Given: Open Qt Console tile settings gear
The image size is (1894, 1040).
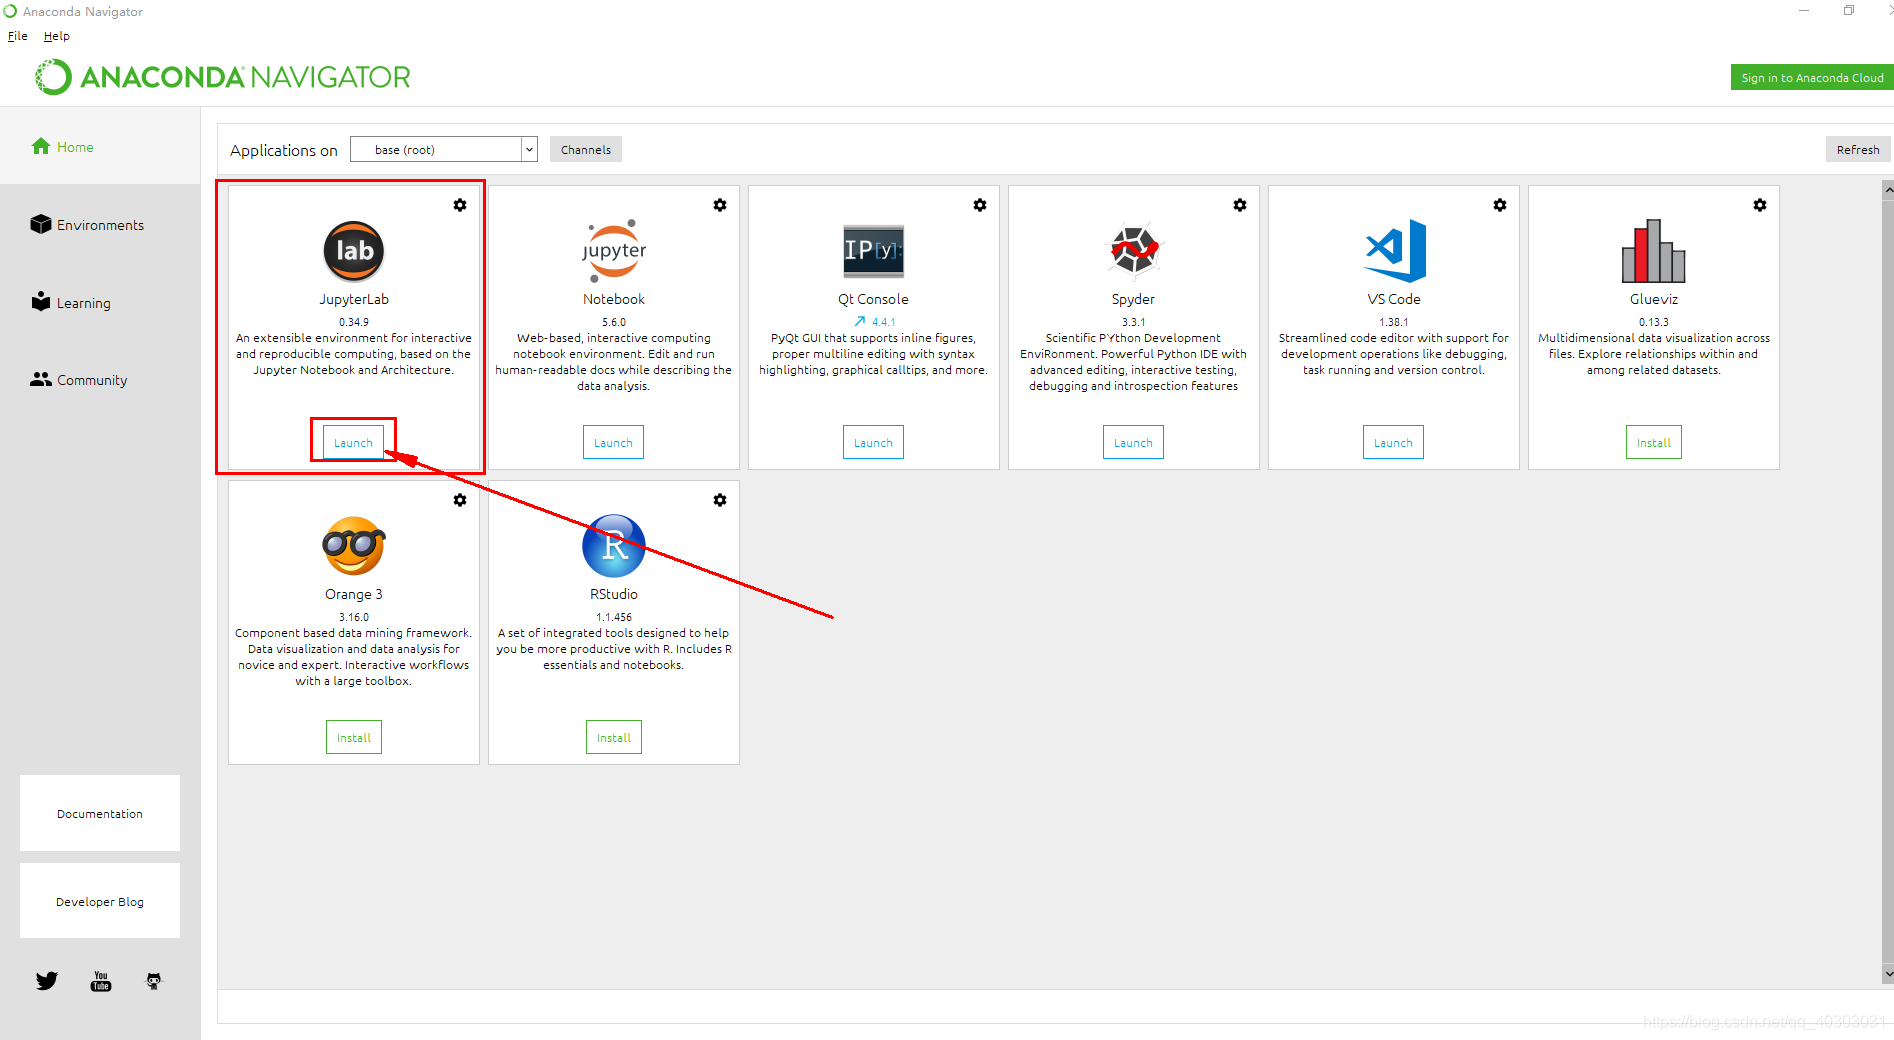Looking at the screenshot, I should 980,205.
